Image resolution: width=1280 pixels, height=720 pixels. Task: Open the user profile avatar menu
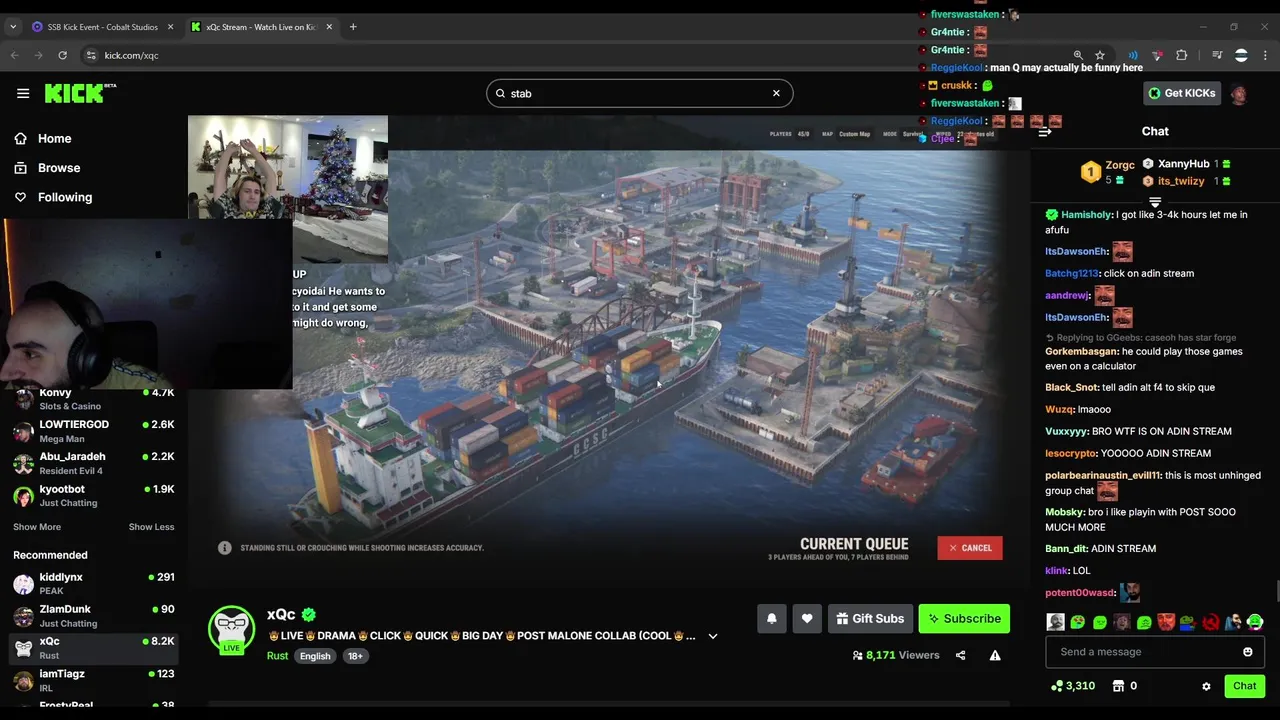pyautogui.click(x=1240, y=94)
